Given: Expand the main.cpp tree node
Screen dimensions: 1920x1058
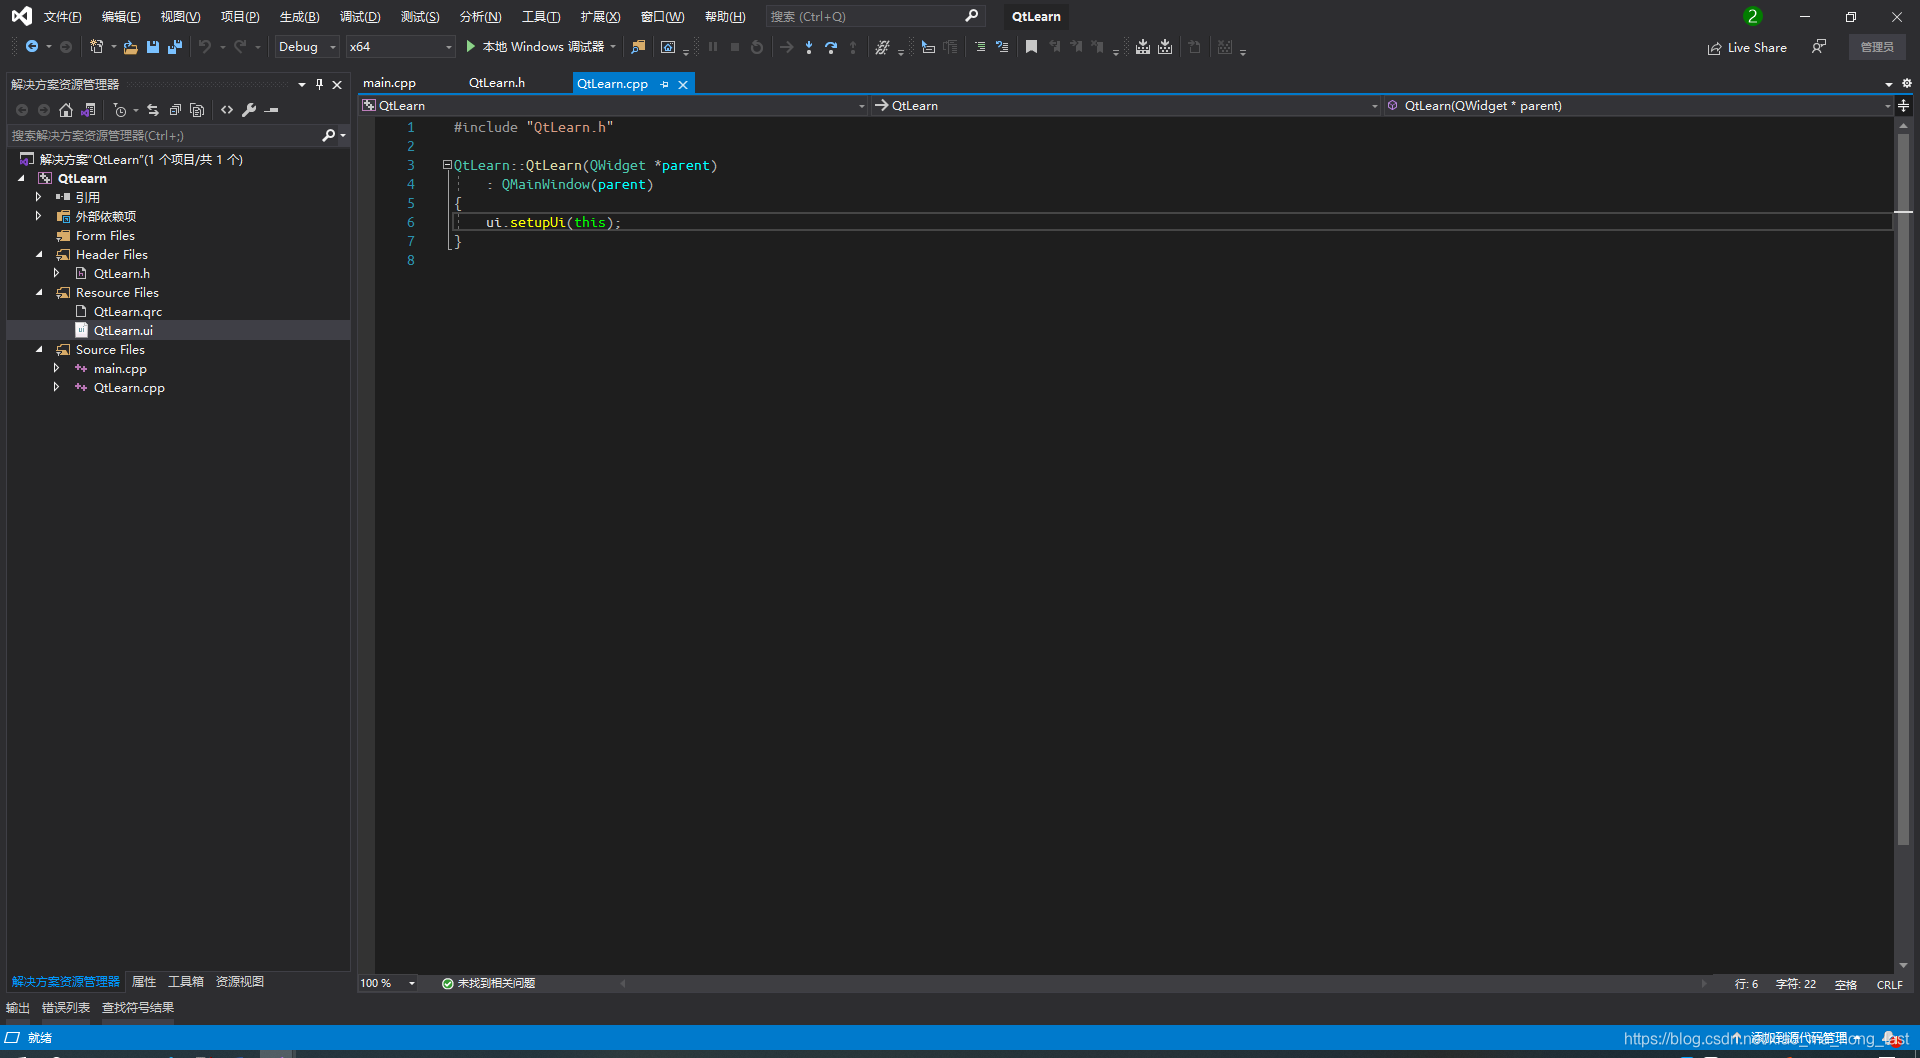Looking at the screenshot, I should tap(57, 368).
